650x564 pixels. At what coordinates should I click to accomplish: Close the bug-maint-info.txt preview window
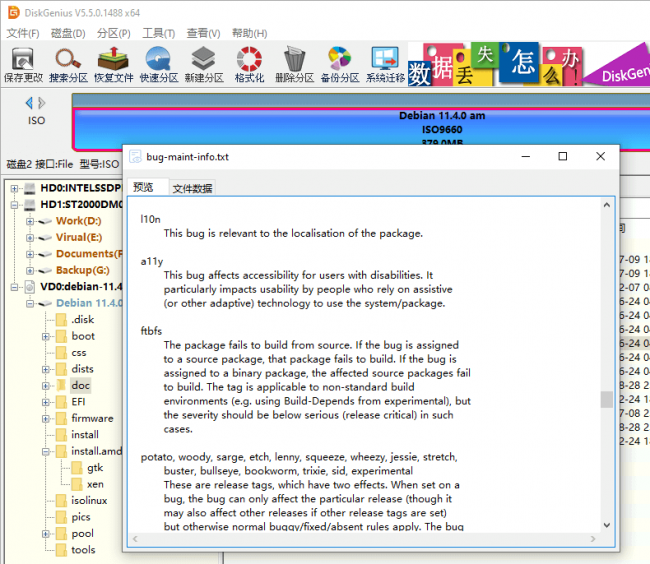click(600, 156)
